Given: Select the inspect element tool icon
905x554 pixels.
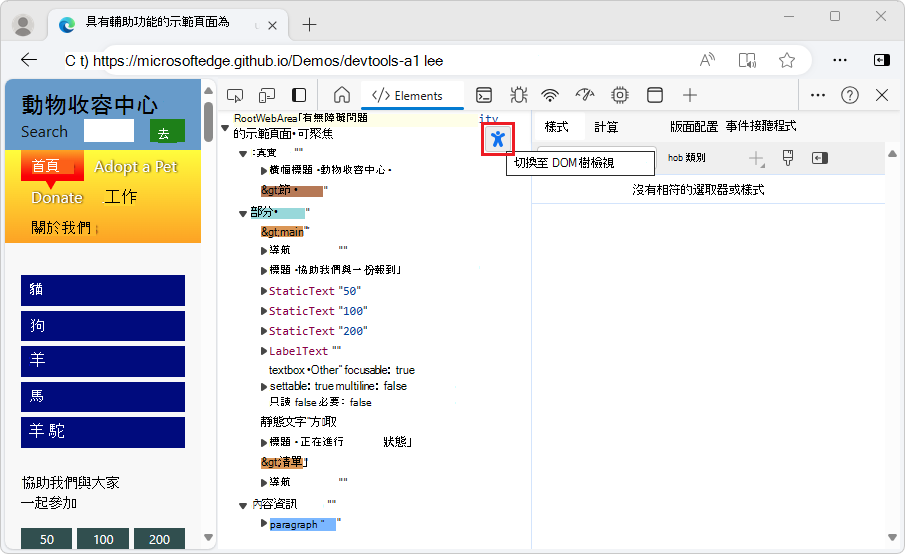Looking at the screenshot, I should (x=235, y=95).
